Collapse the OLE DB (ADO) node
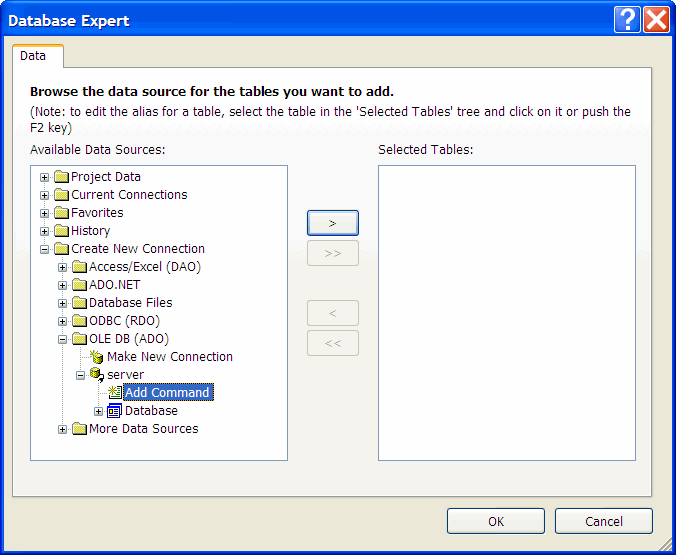 coord(63,339)
